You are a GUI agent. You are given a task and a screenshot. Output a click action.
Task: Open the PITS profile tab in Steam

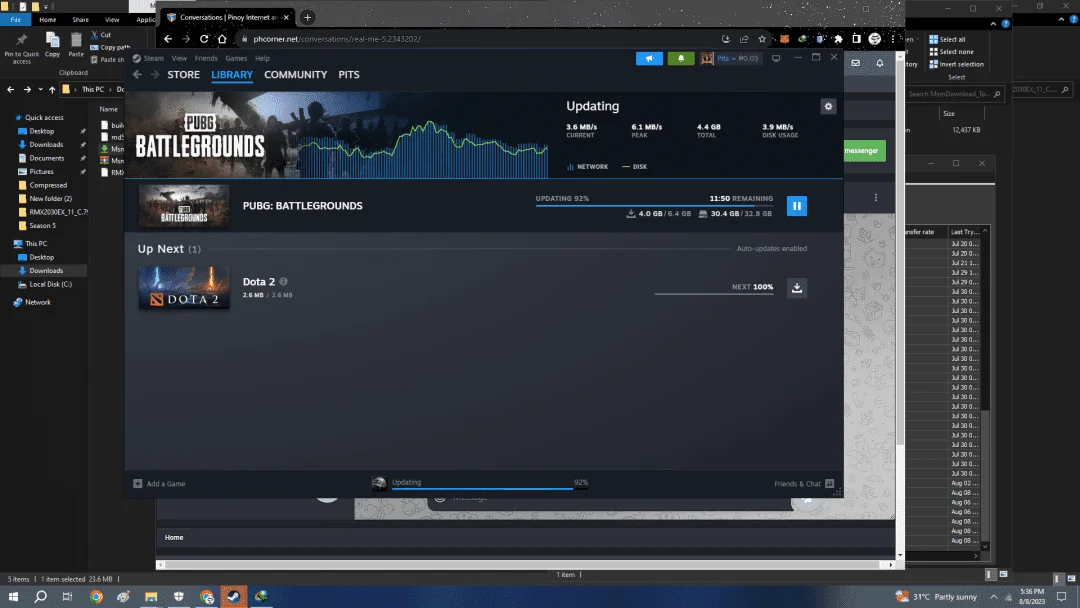coord(349,74)
